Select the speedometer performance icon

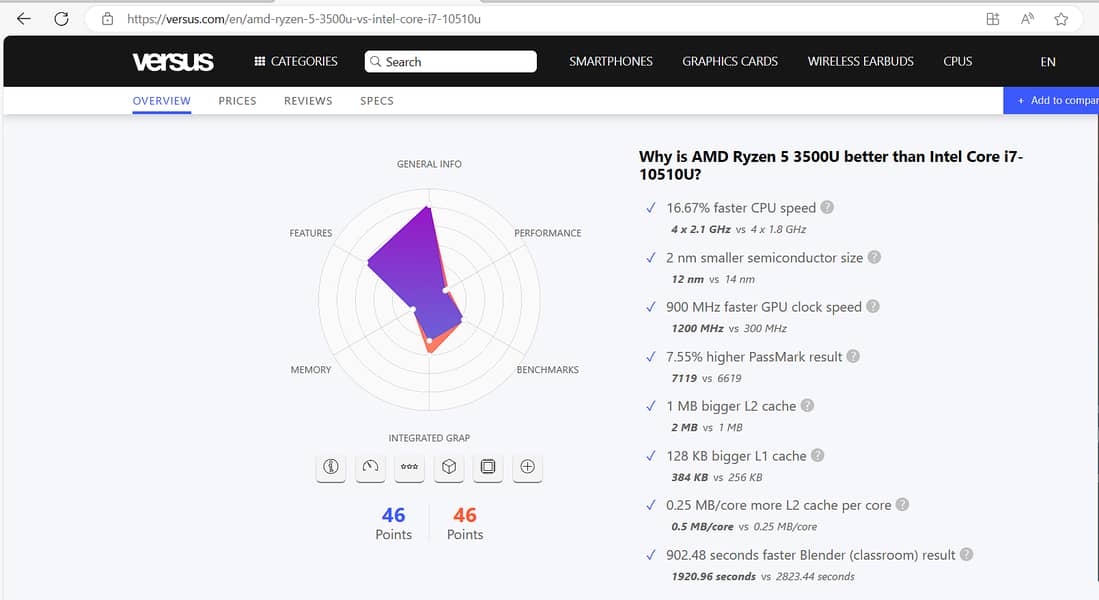(x=370, y=467)
